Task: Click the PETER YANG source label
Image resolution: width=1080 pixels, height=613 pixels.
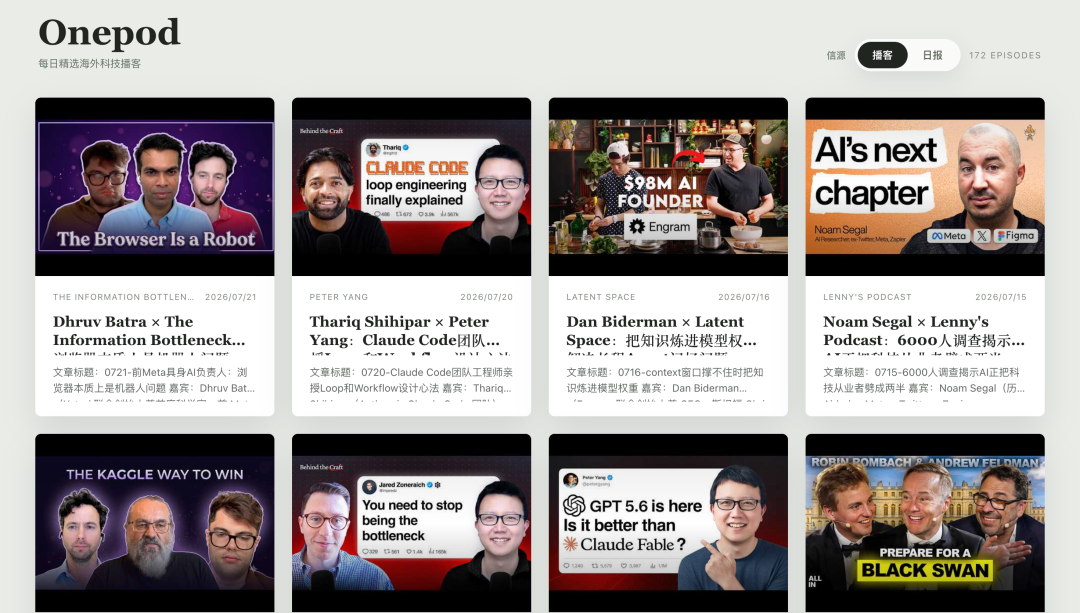Action: (339, 297)
